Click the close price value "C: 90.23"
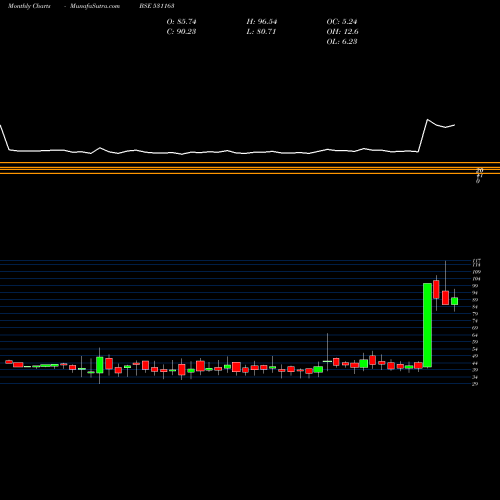Viewport: 500px width, 500px height. pos(181,32)
